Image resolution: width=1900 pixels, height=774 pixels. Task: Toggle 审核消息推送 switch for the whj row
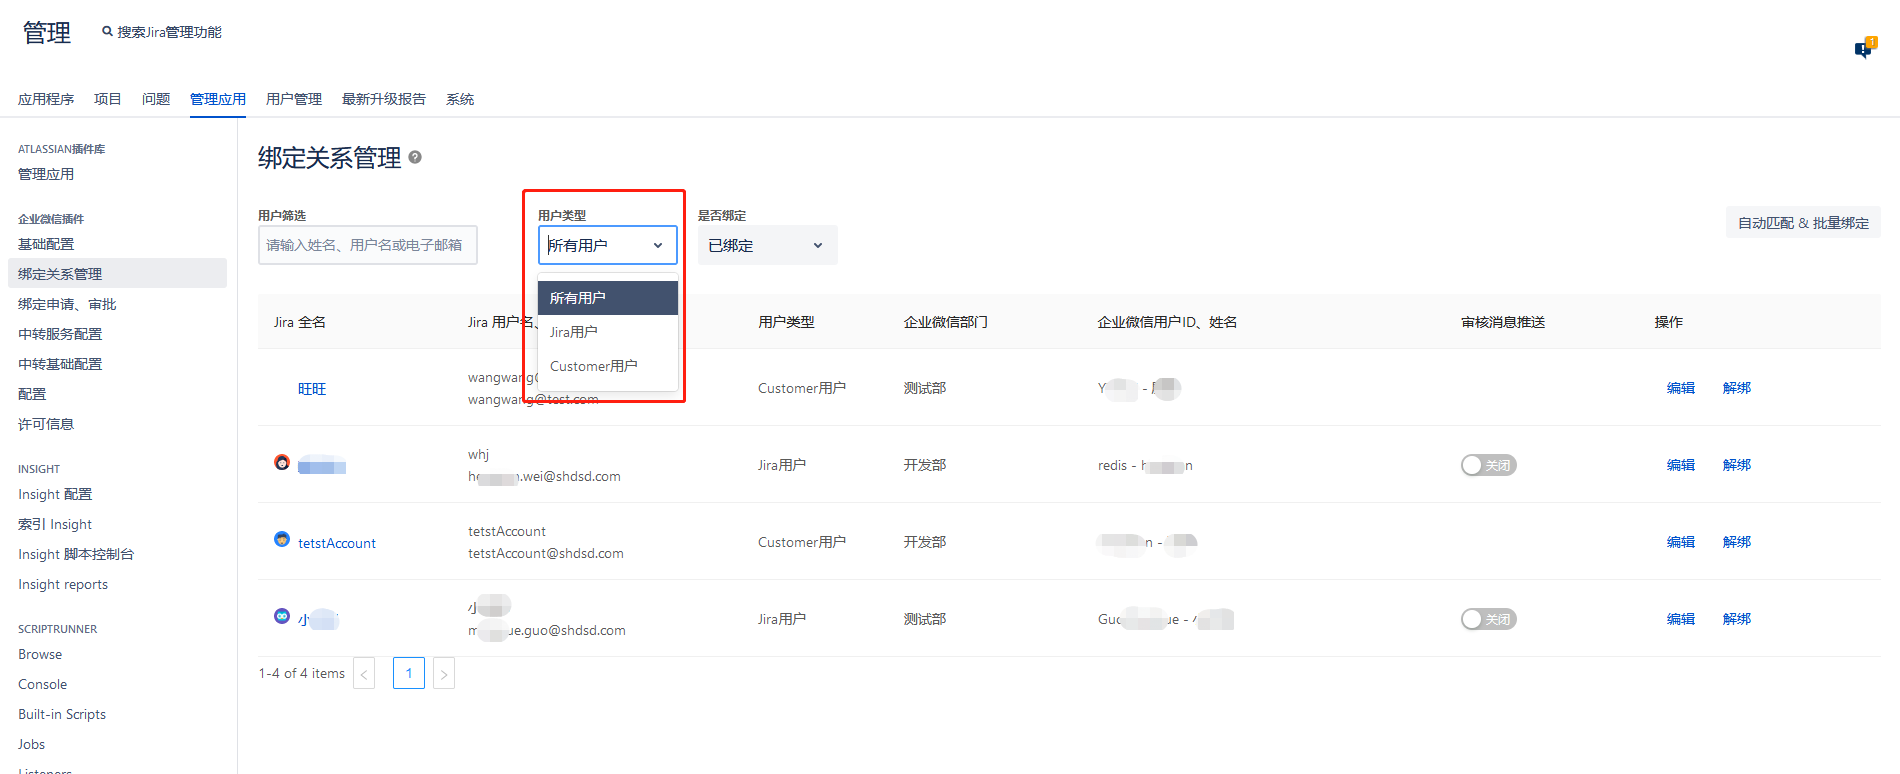[x=1488, y=465]
